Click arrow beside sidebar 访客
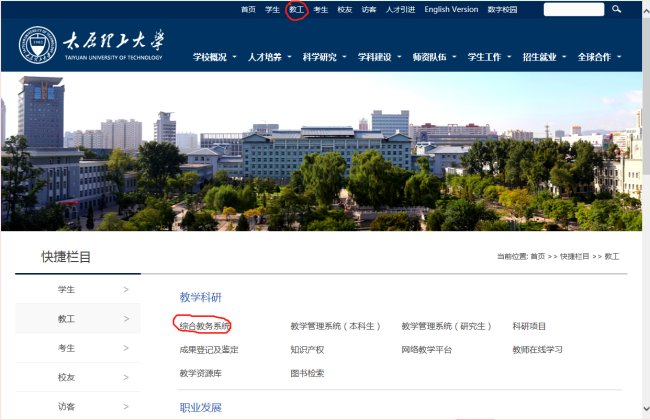Screen dimensions: 650x420 pos(126,406)
